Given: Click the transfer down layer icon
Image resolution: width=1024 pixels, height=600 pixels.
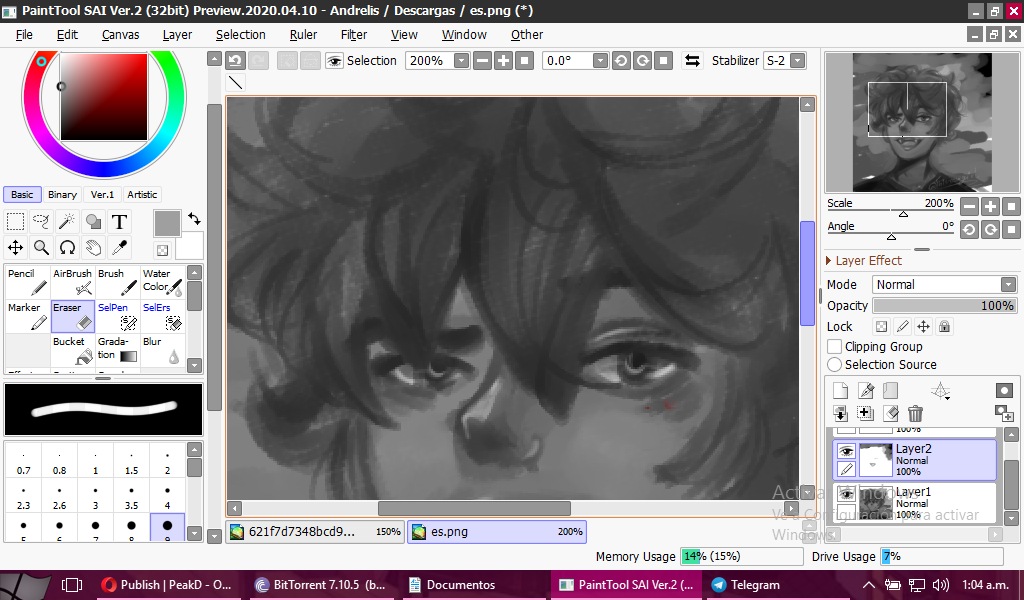Looking at the screenshot, I should pos(840,413).
